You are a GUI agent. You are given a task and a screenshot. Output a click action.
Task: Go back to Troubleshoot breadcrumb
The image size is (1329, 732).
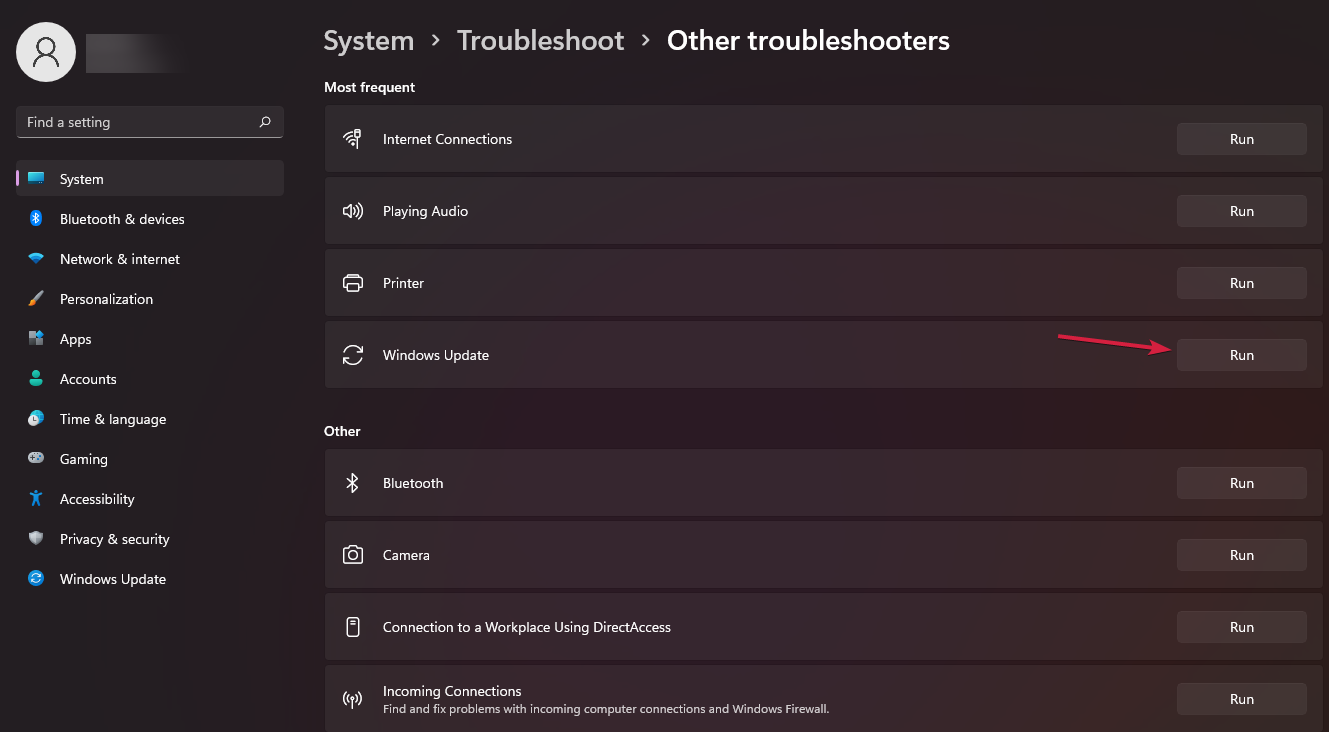540,41
